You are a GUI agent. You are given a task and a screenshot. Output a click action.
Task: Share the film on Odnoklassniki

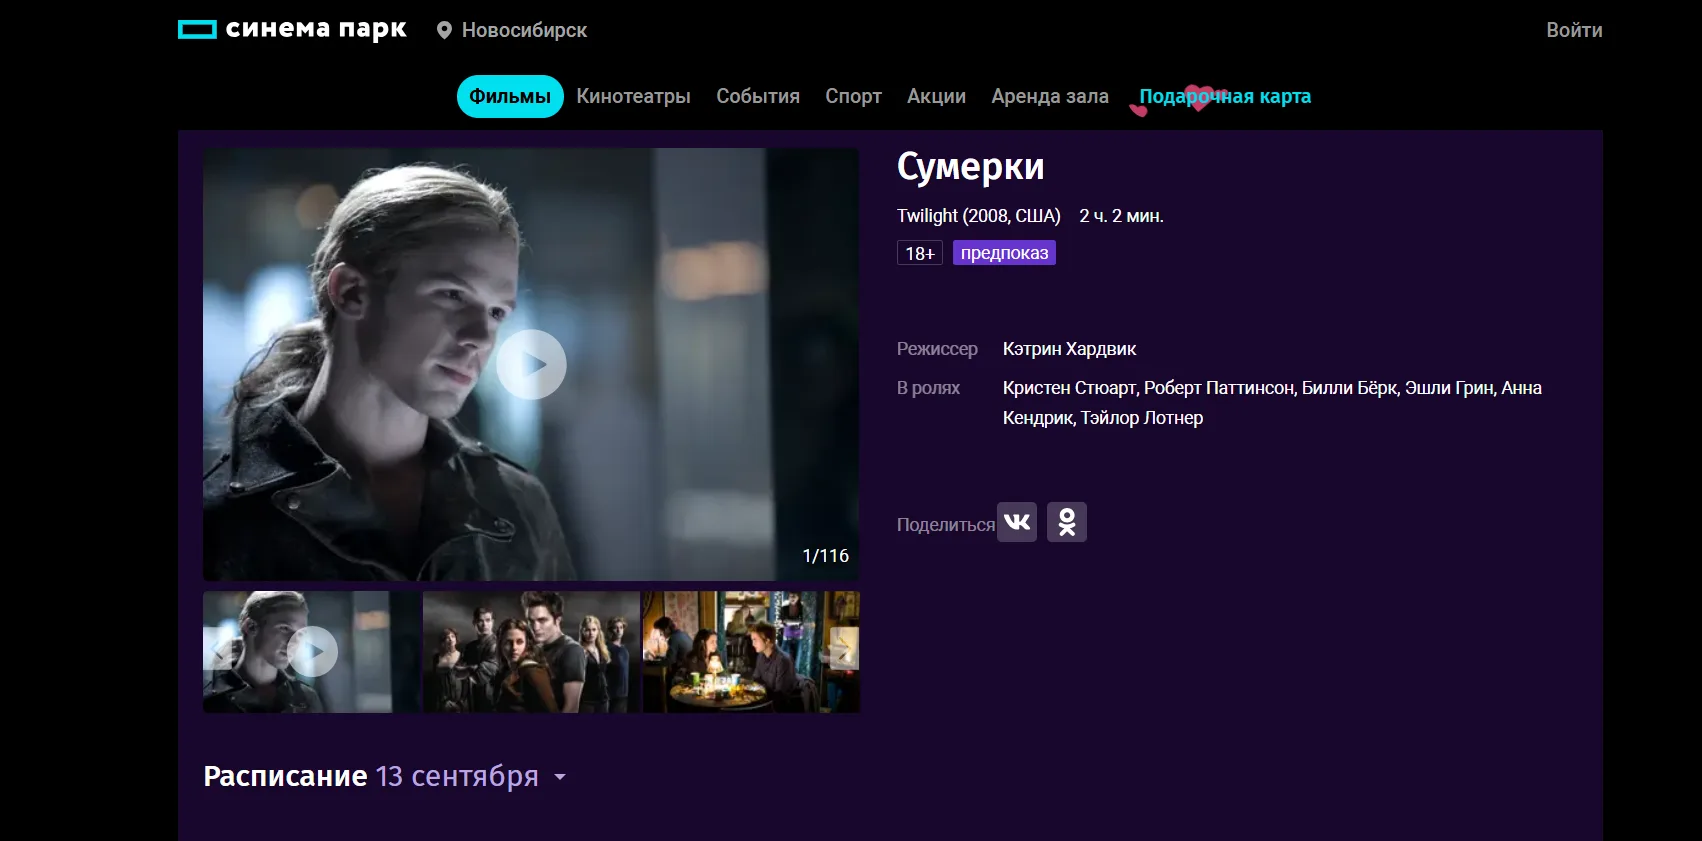click(1067, 522)
